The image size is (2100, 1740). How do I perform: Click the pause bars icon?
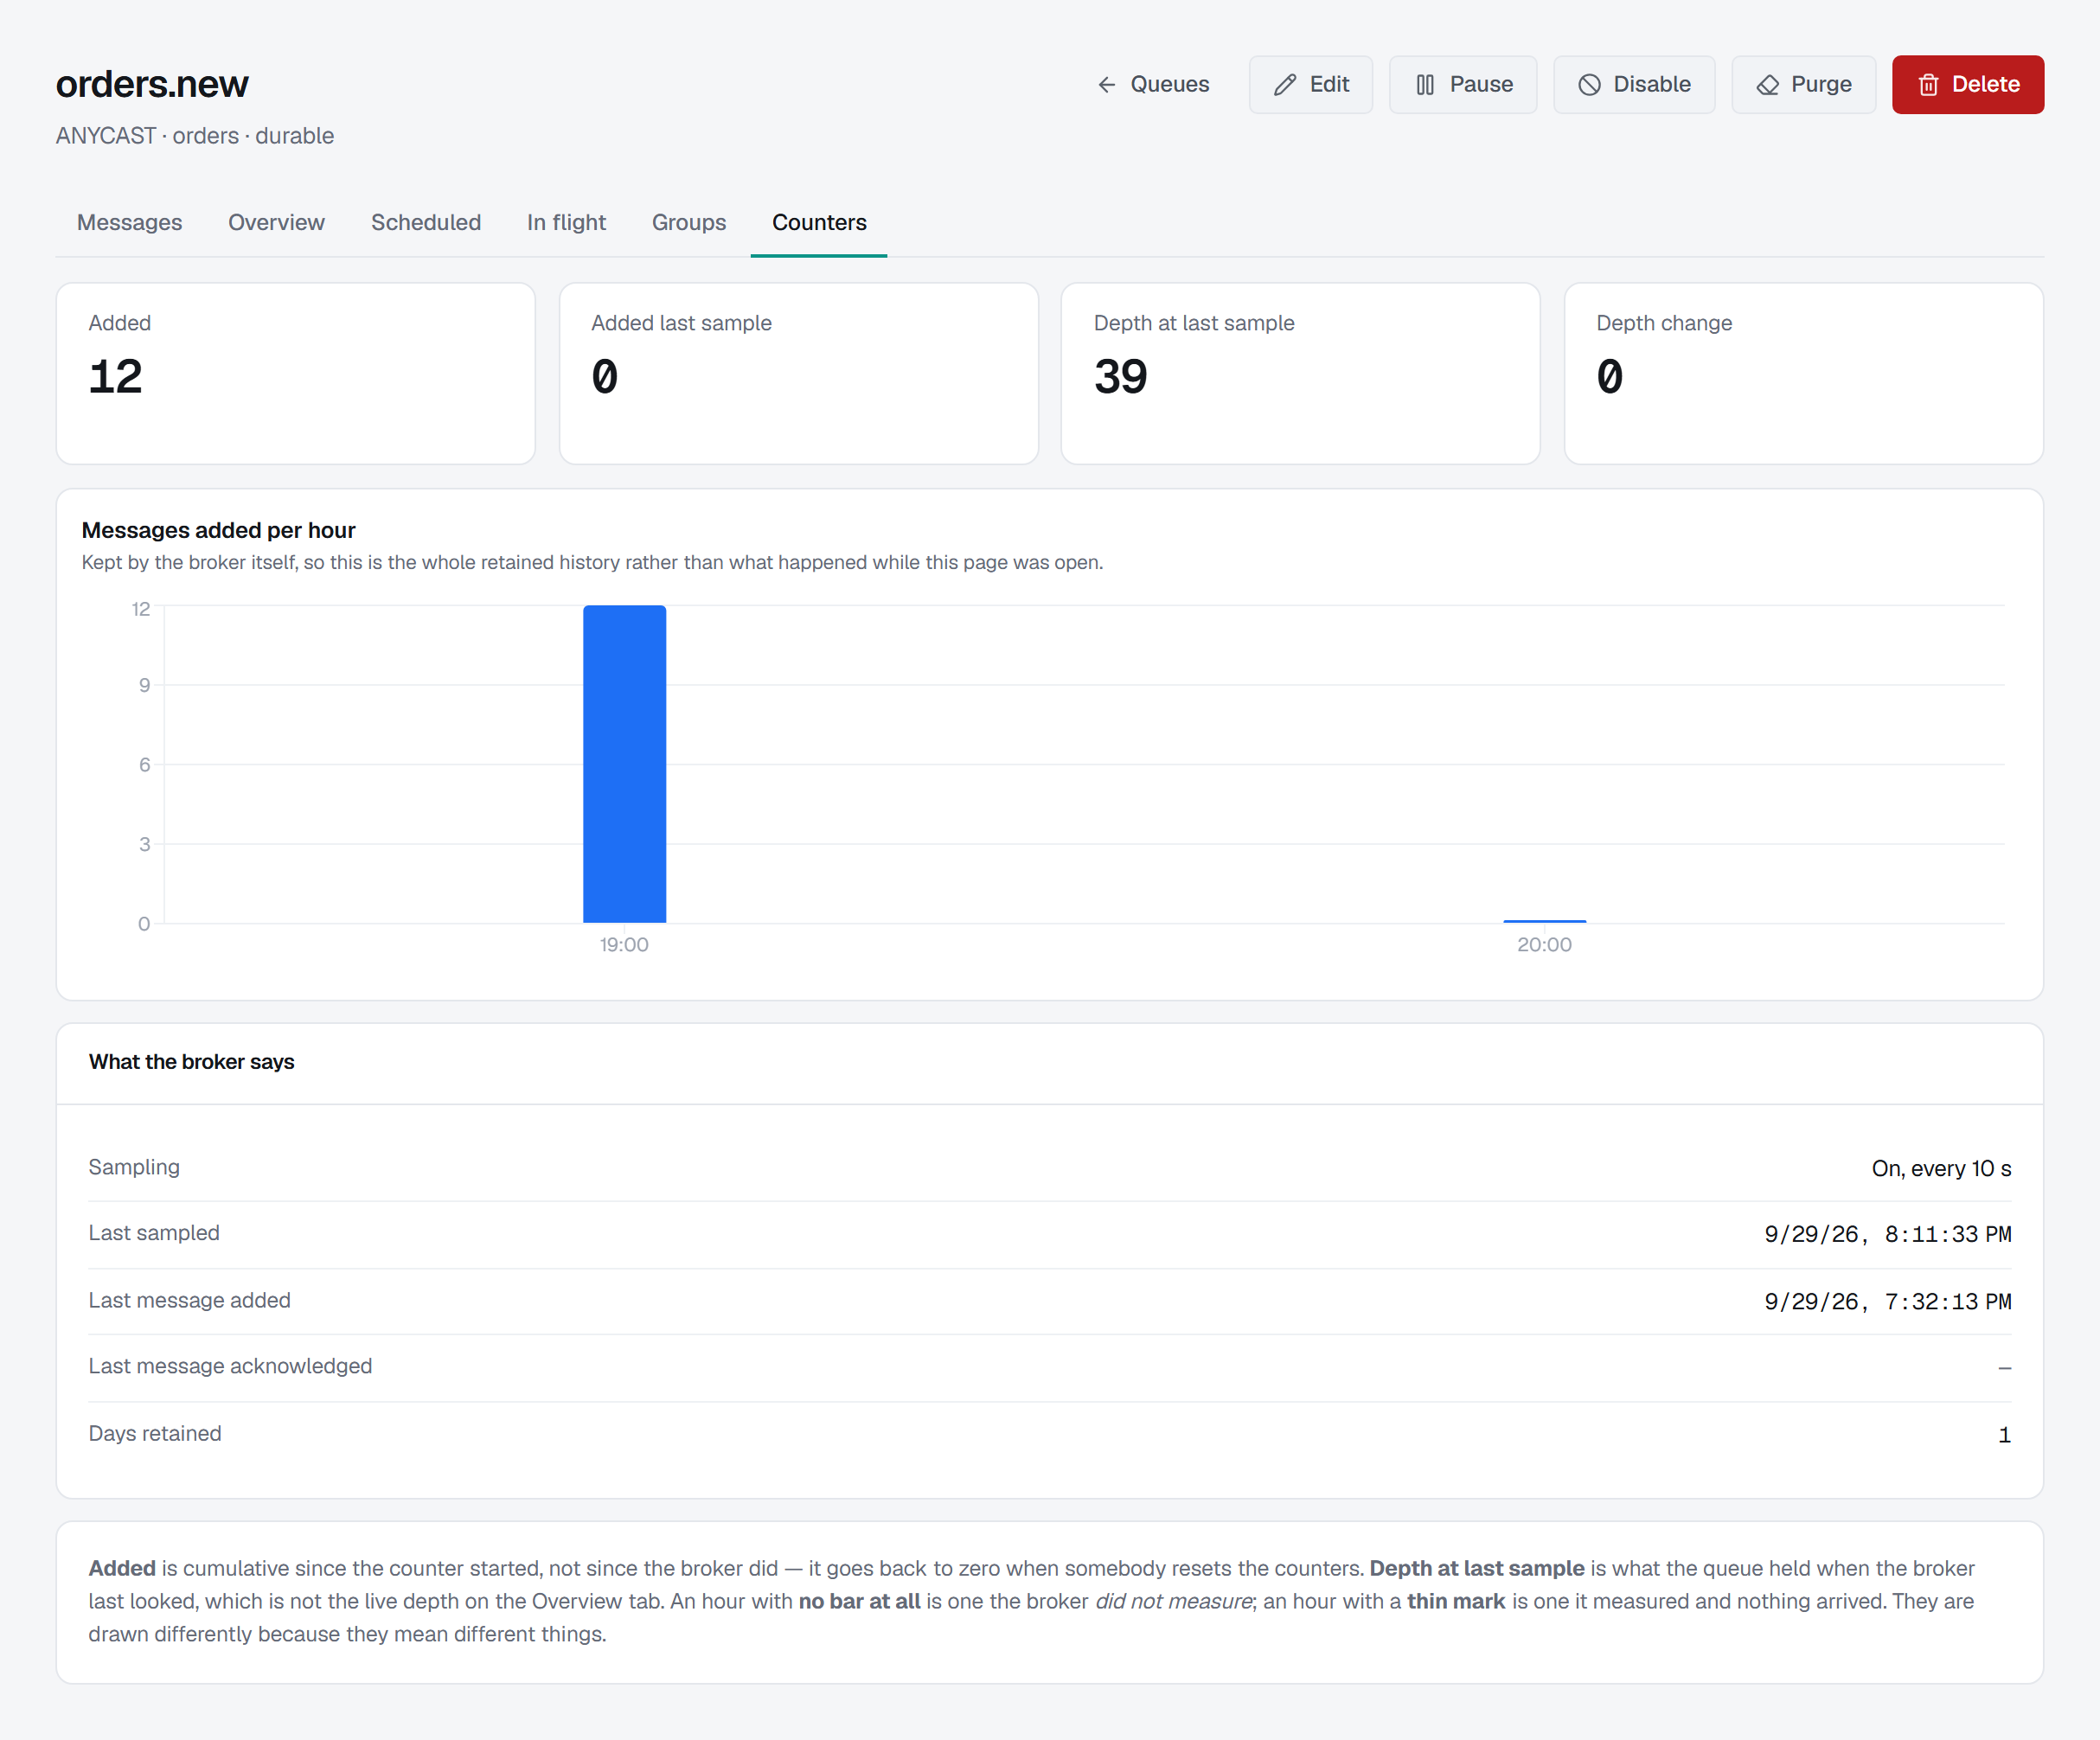click(1425, 85)
